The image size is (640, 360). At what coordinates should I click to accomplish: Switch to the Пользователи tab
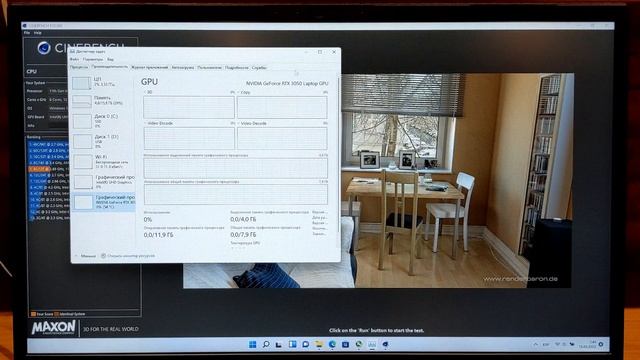coord(209,67)
